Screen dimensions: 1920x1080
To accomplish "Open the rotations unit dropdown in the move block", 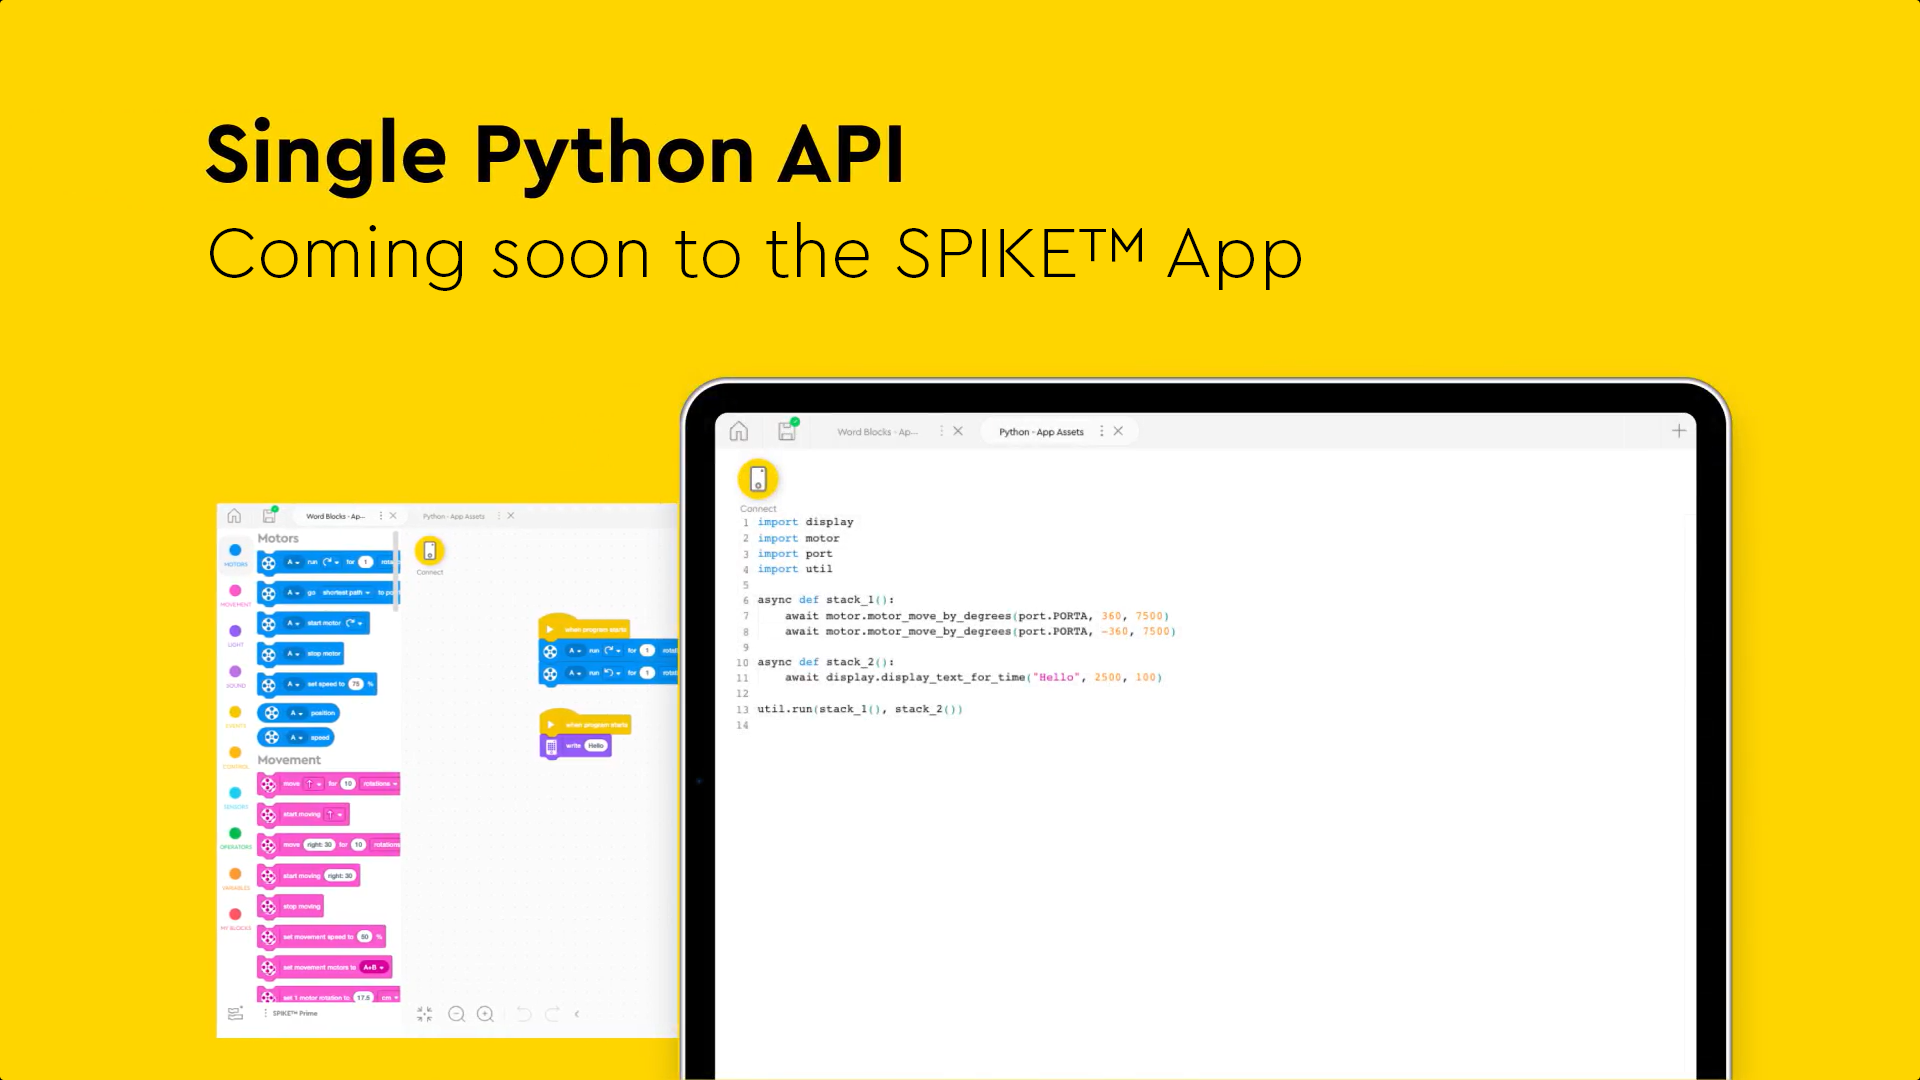I will coord(379,783).
